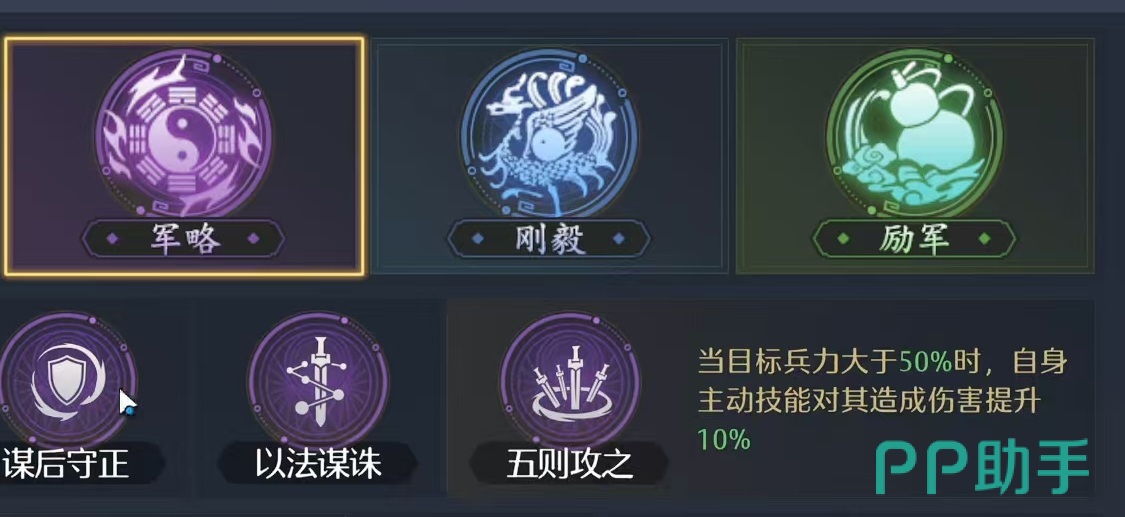Screen dimensions: 1125x517
Task: Select the green gourd and clouds emblem
Action: [x=915, y=135]
